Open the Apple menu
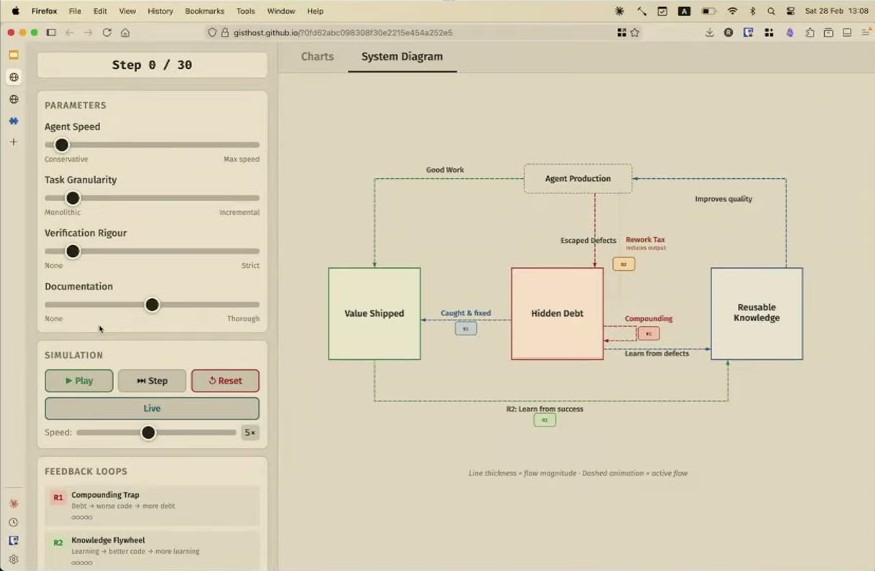Image resolution: width=875 pixels, height=571 pixels. 16,11
